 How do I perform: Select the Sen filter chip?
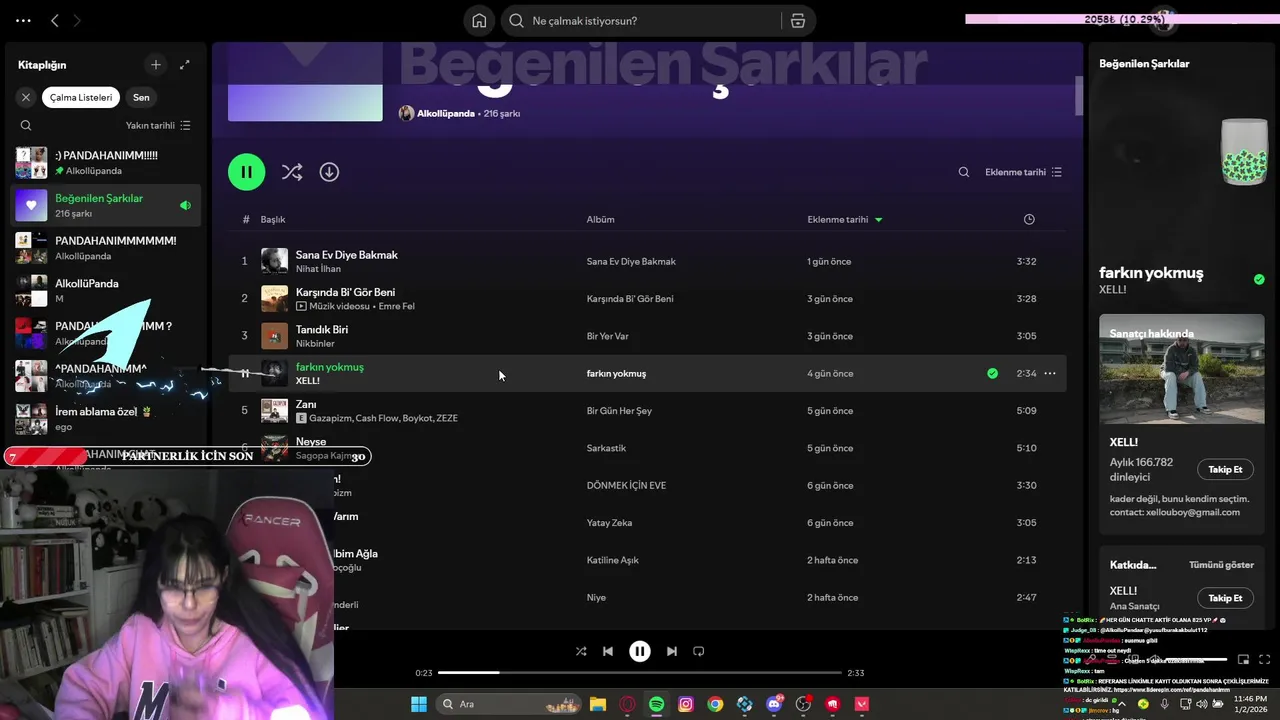[141, 97]
